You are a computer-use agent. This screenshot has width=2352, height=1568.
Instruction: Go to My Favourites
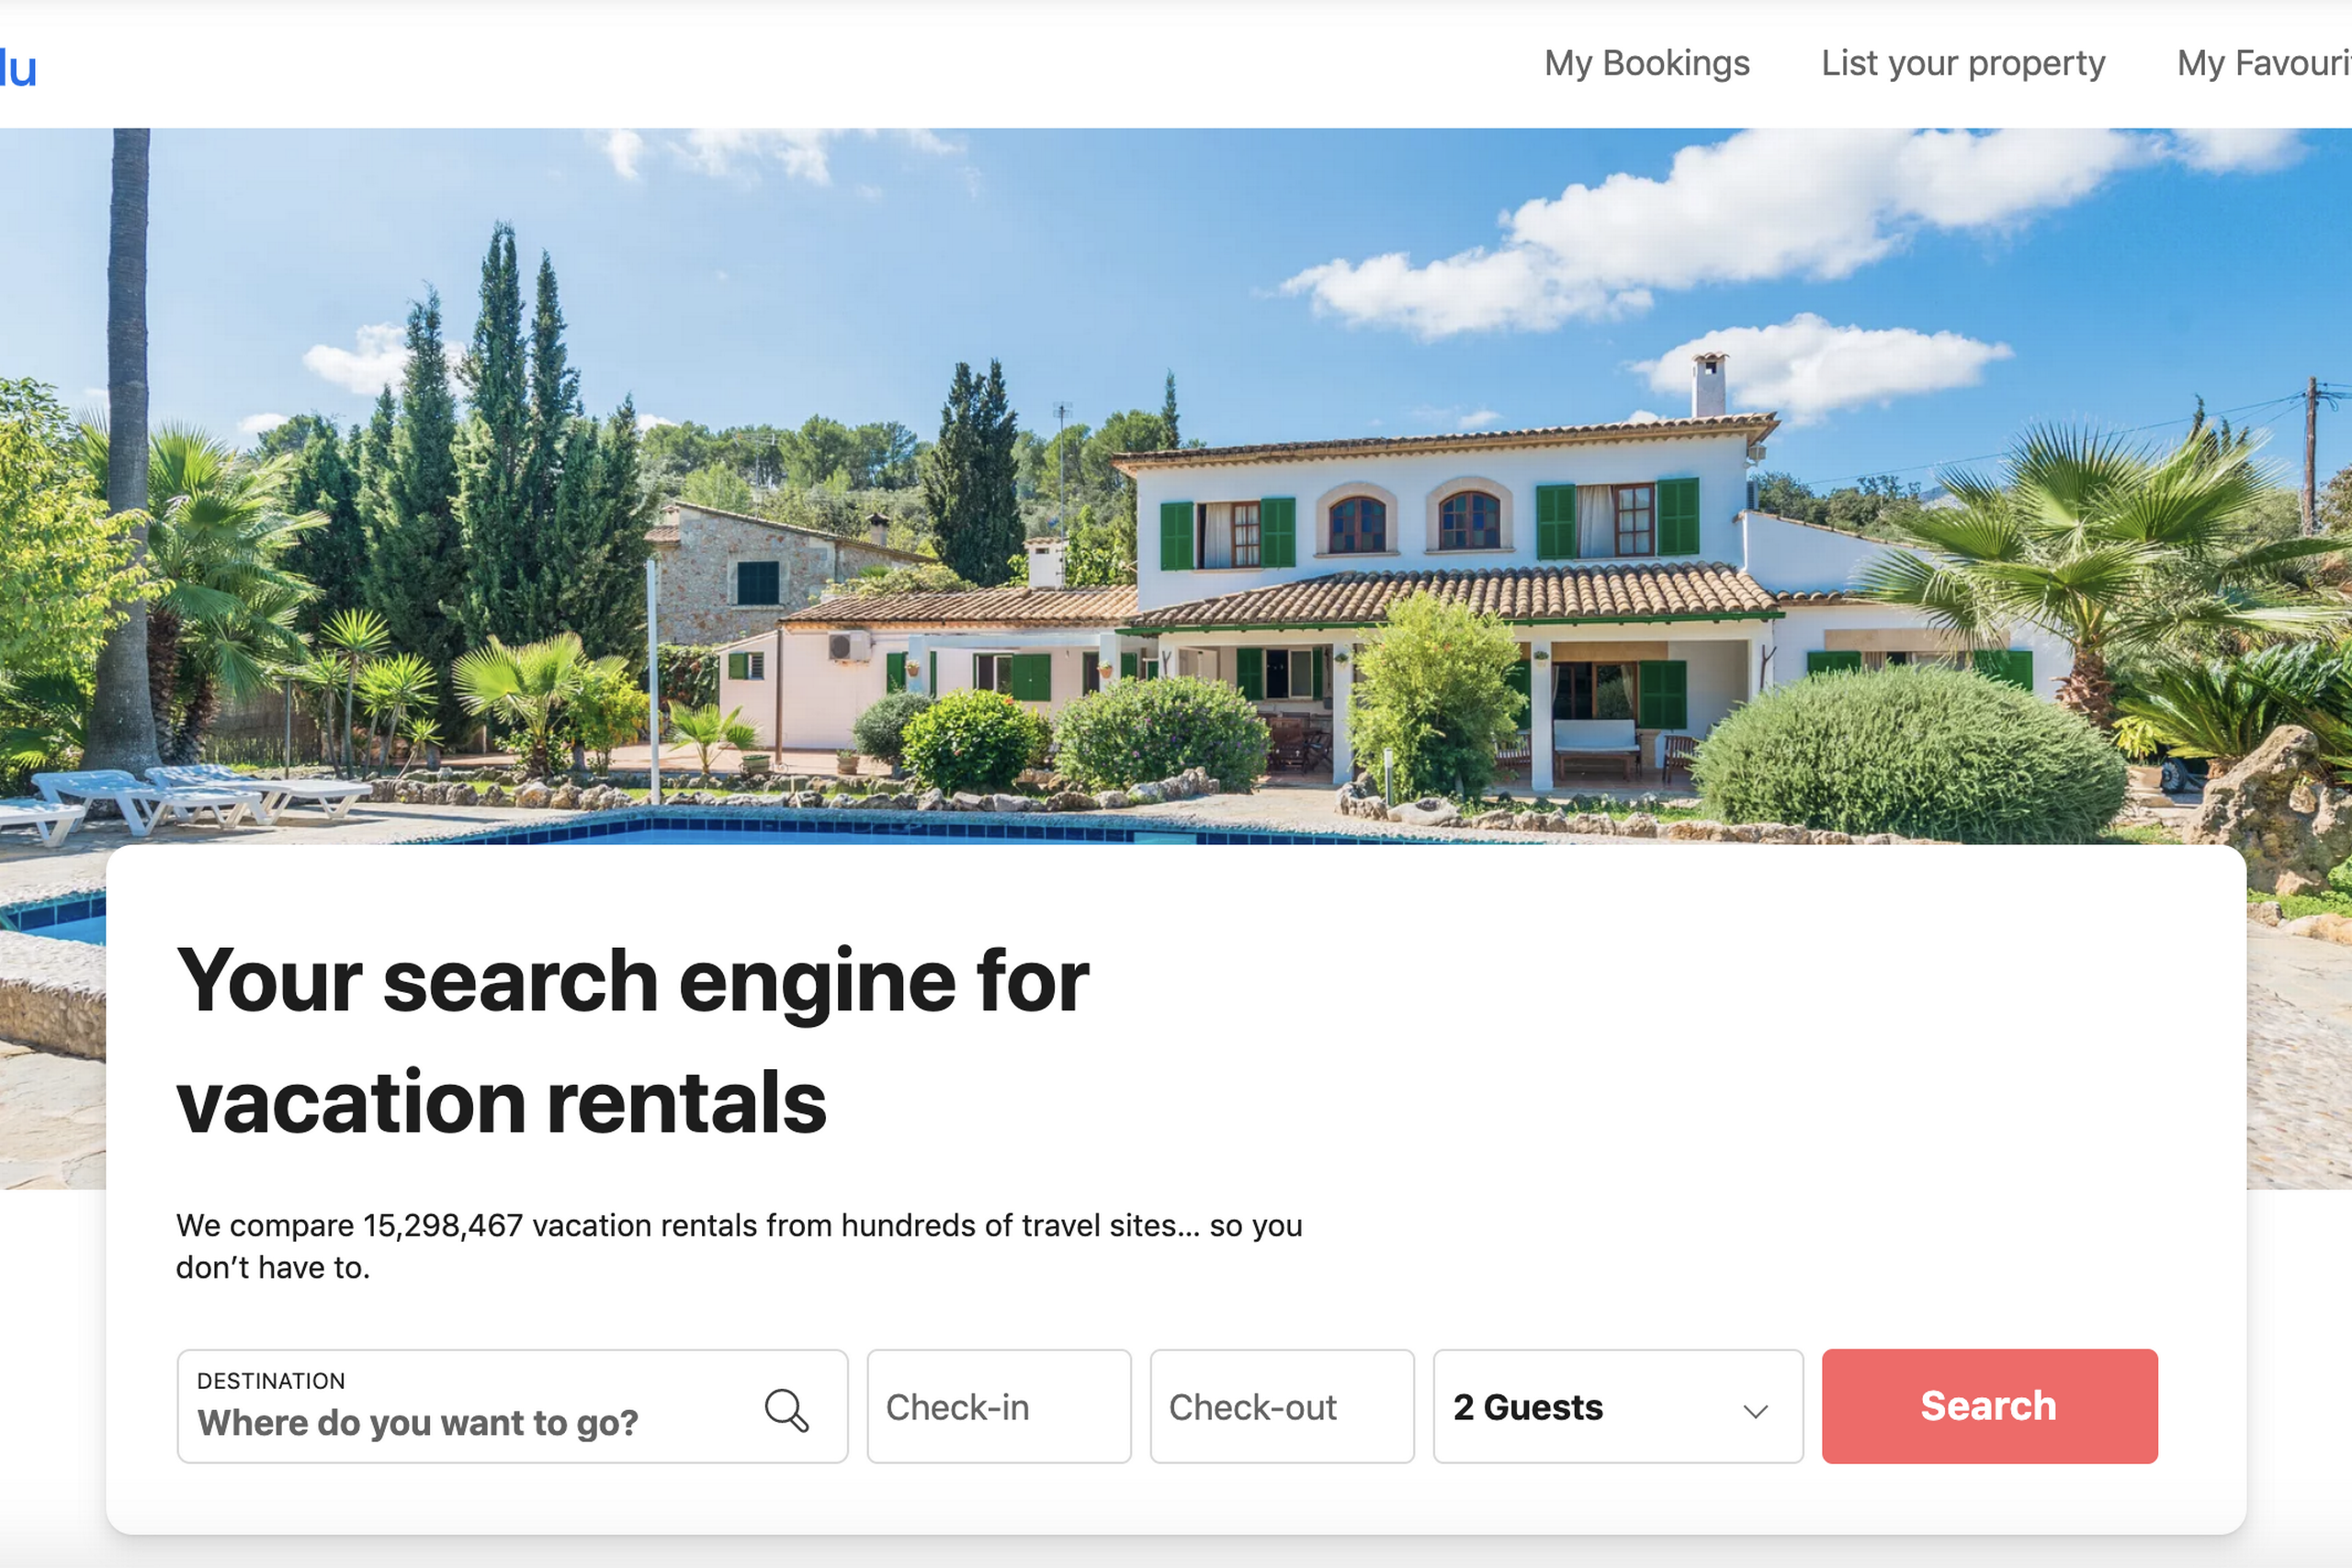click(2264, 63)
